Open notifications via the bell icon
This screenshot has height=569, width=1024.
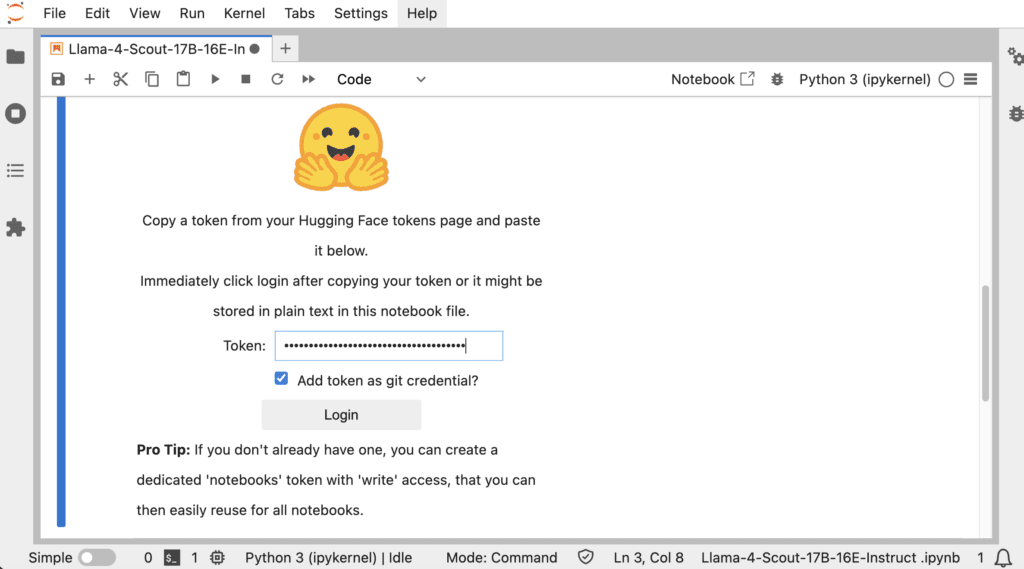pos(1003,558)
